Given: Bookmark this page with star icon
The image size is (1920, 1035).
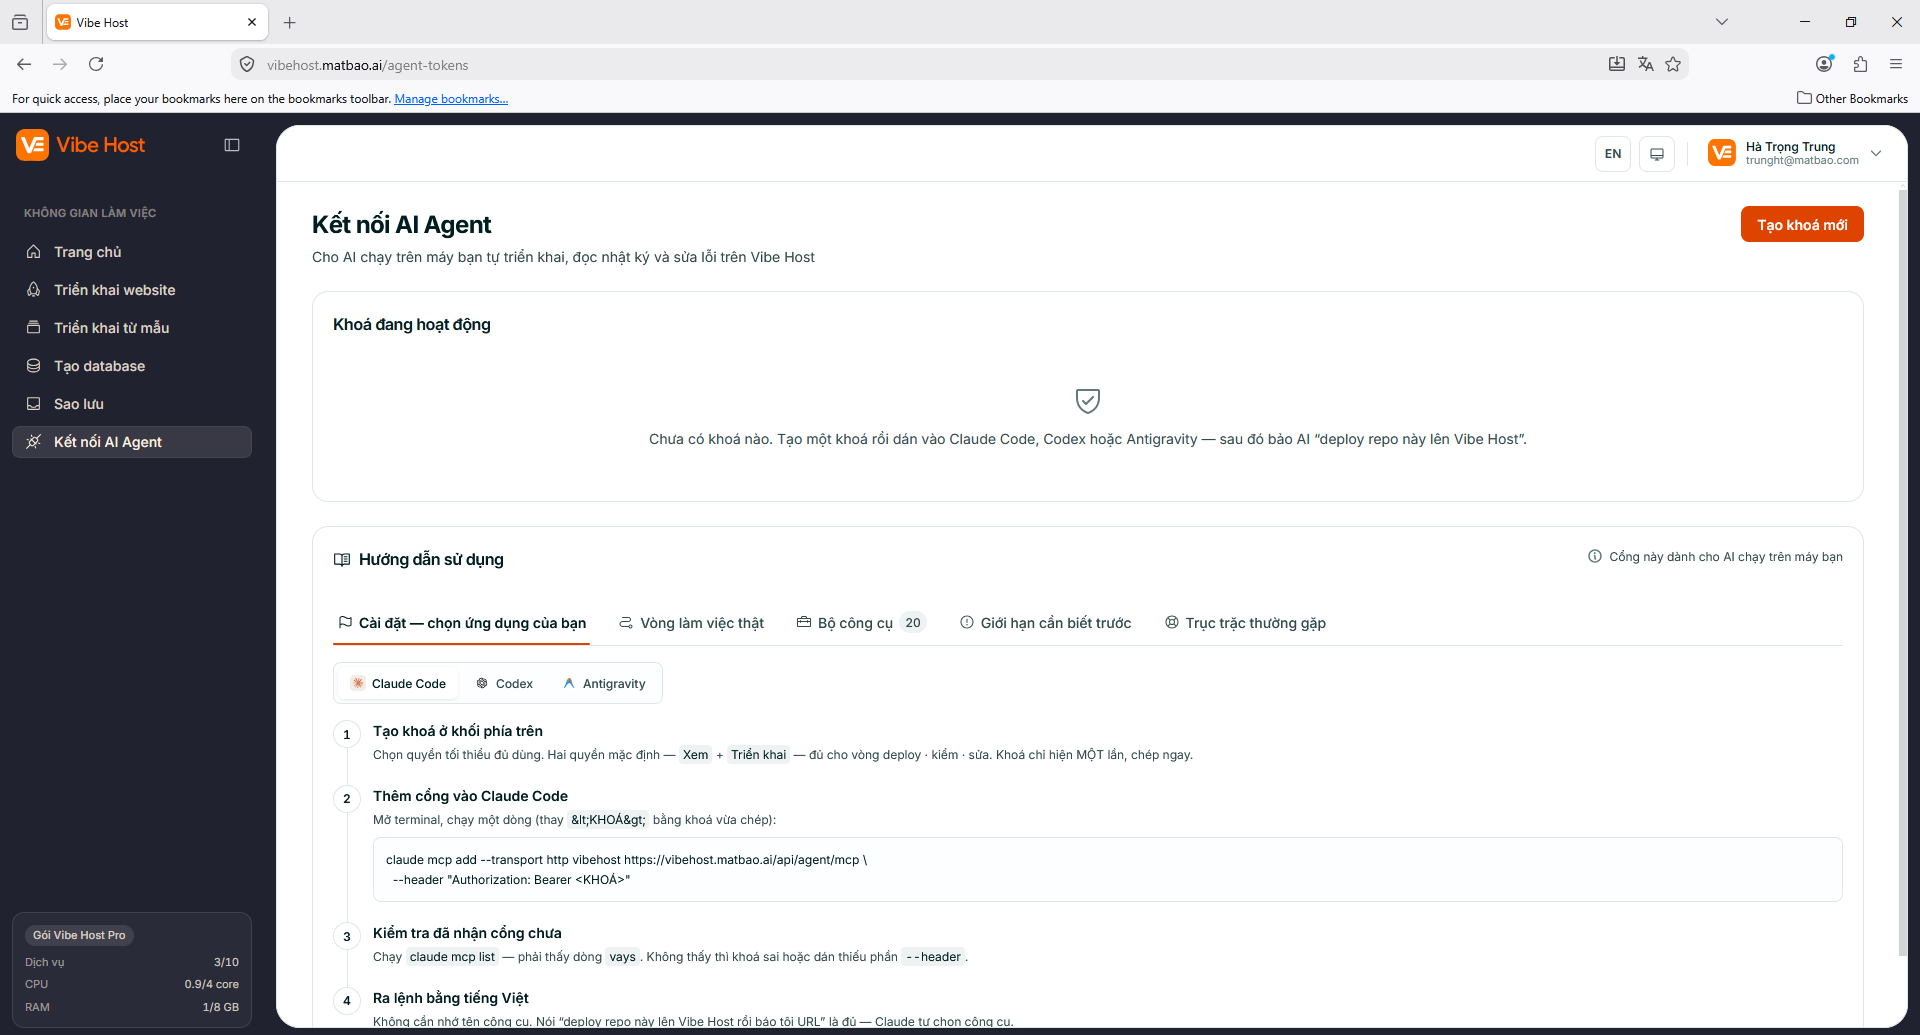Looking at the screenshot, I should 1673,64.
